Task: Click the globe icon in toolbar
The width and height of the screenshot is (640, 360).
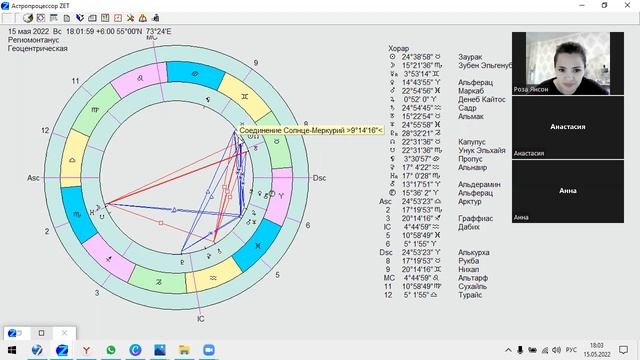Action: 28,18
